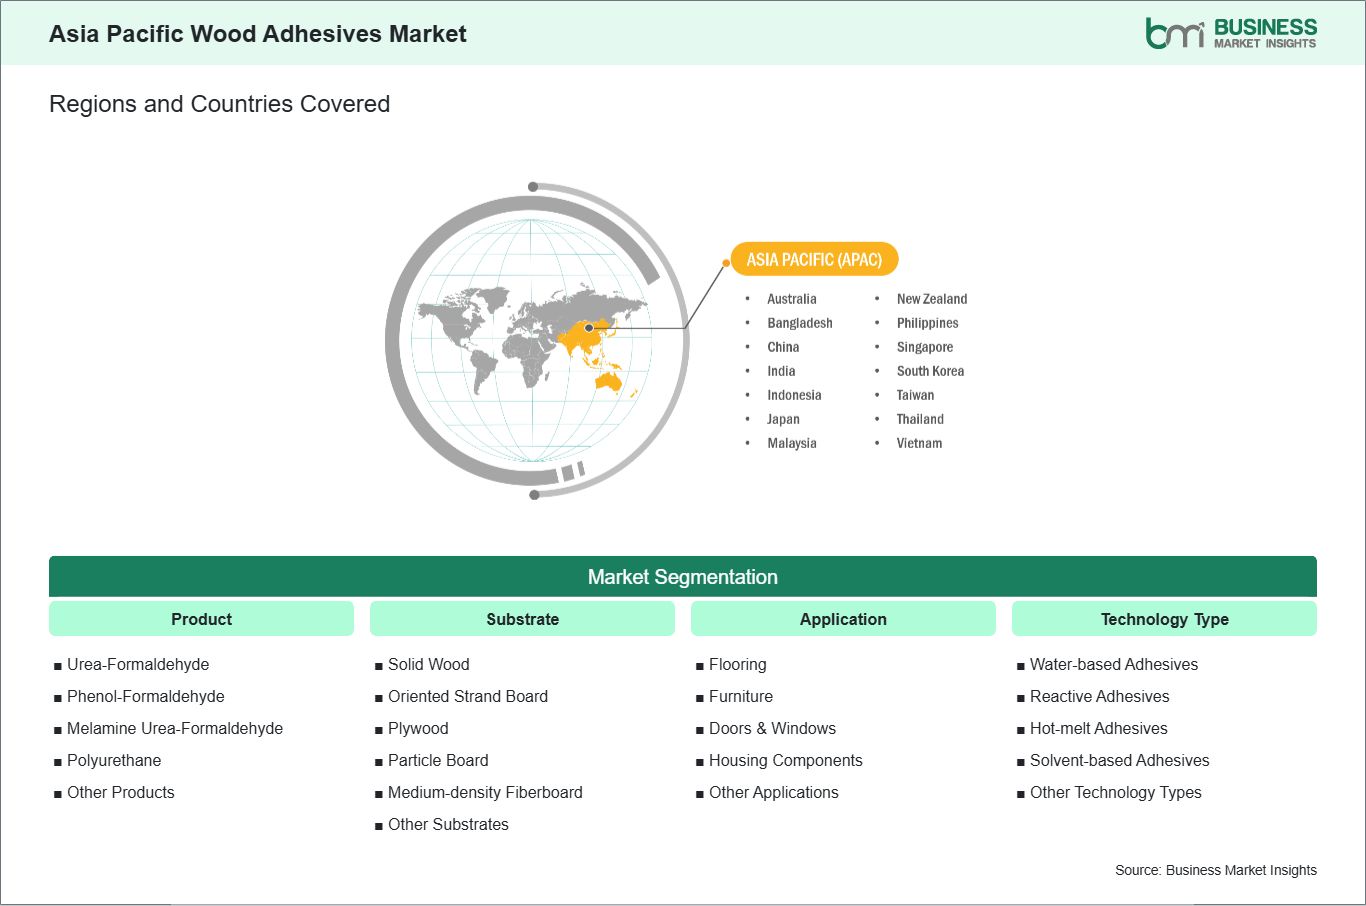Click the 'Regions and Countries Covered' heading
This screenshot has height=906, width=1366.
[x=219, y=104]
